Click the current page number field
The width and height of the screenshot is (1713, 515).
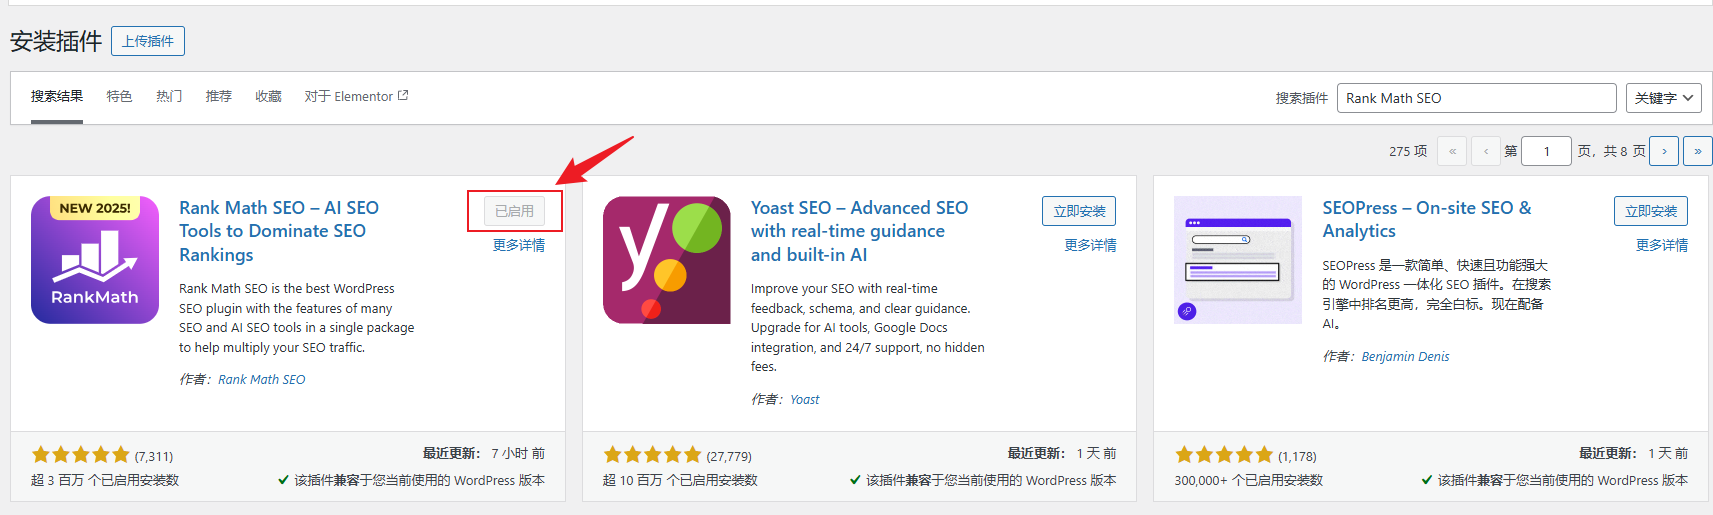1546,151
